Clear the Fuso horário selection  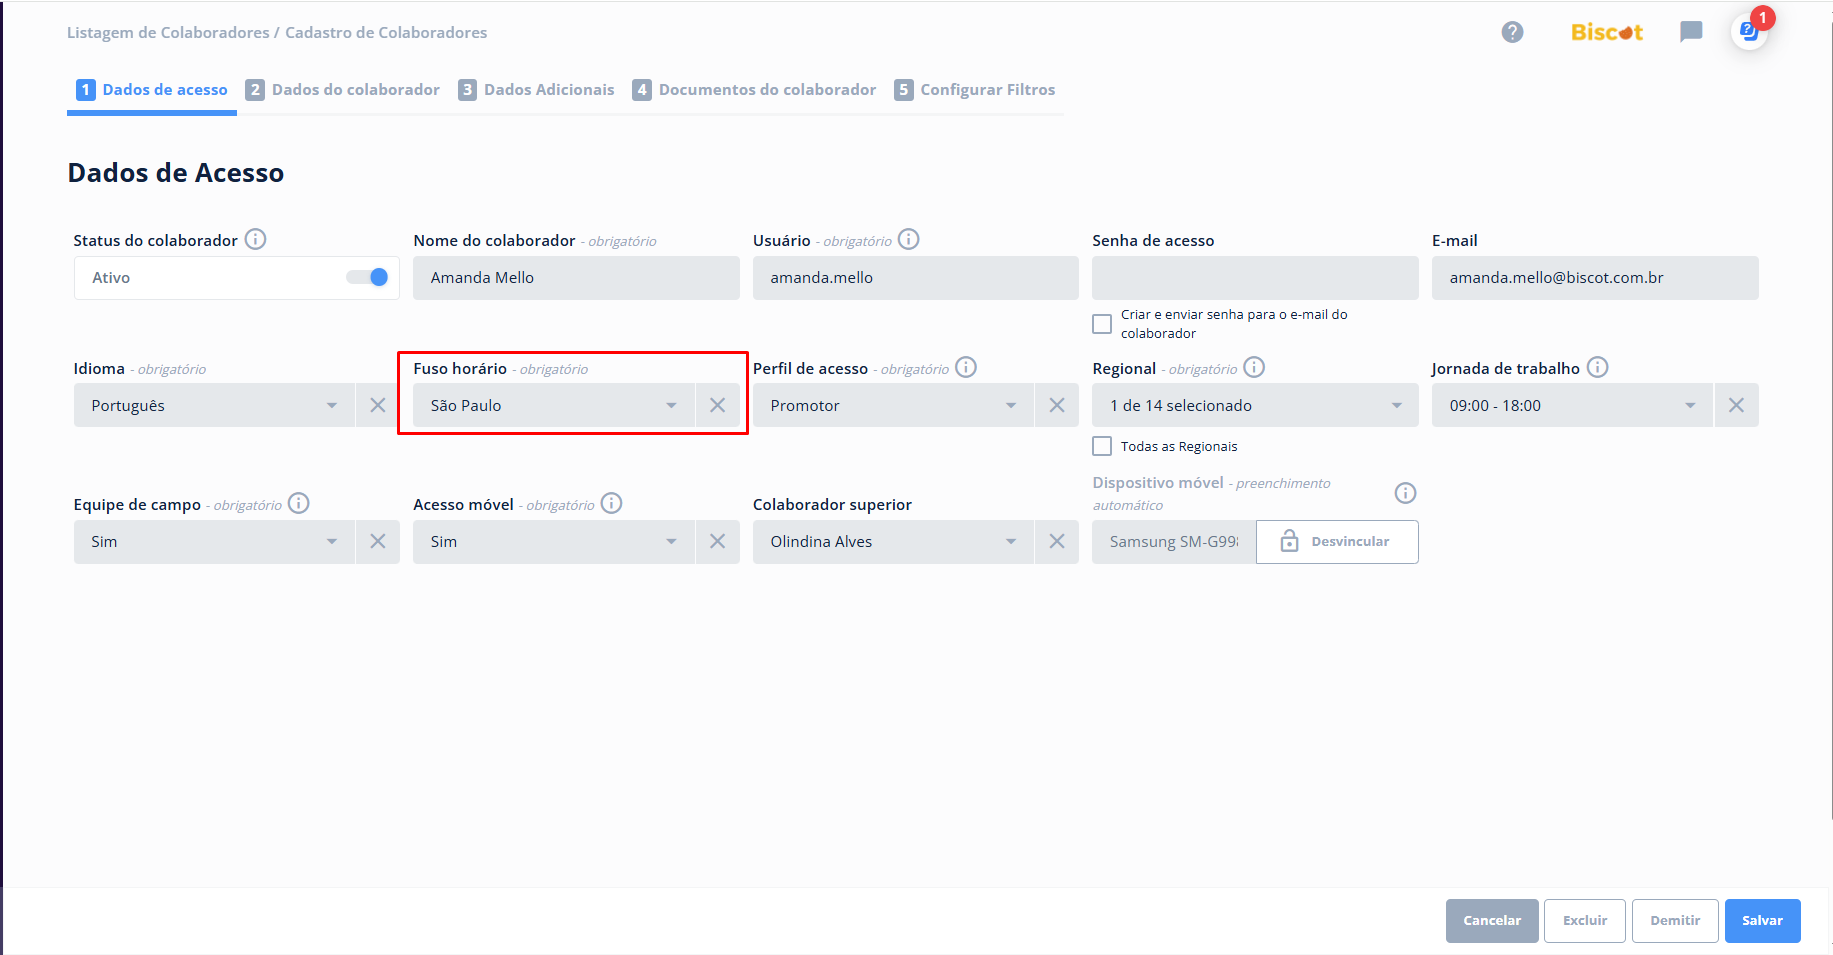[x=717, y=405]
